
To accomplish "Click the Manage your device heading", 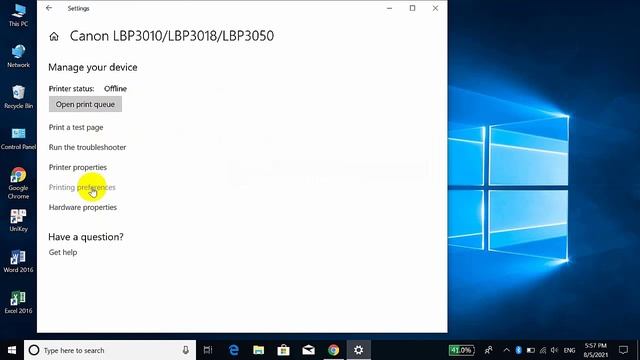I will click(93, 67).
